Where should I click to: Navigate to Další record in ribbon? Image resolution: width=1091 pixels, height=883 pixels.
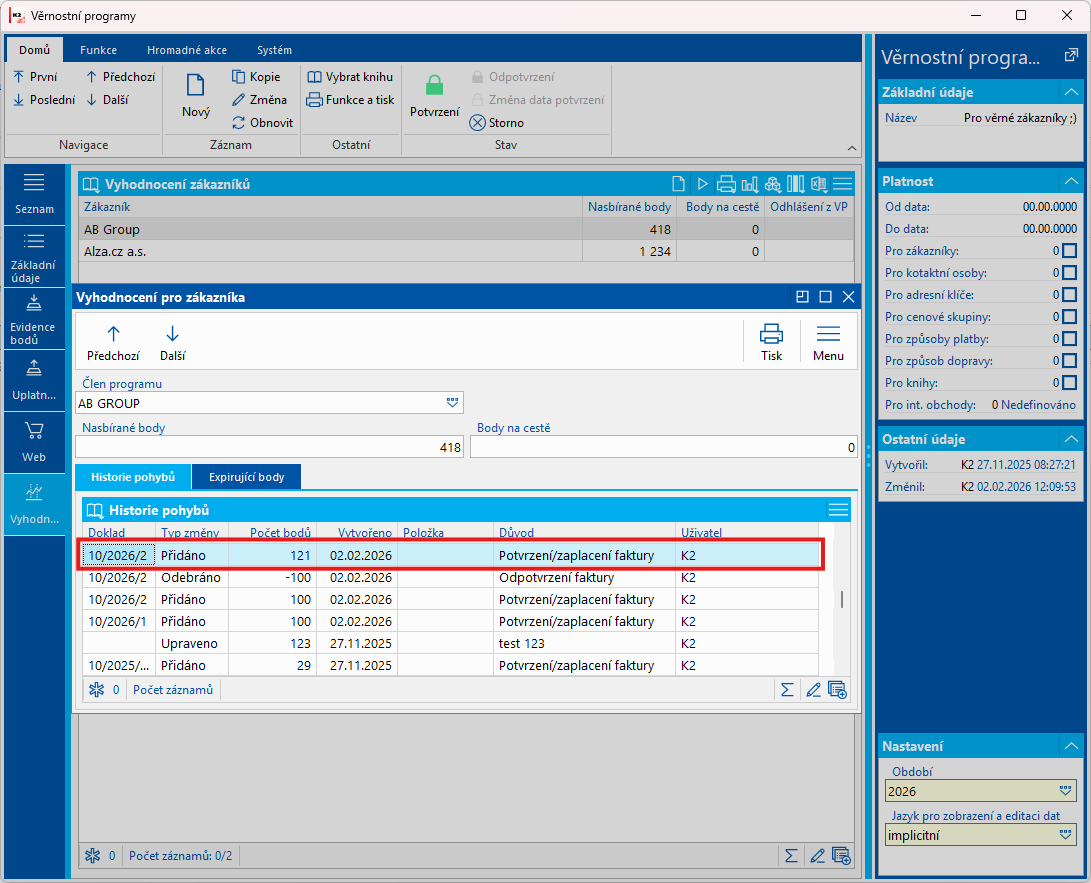click(107, 100)
